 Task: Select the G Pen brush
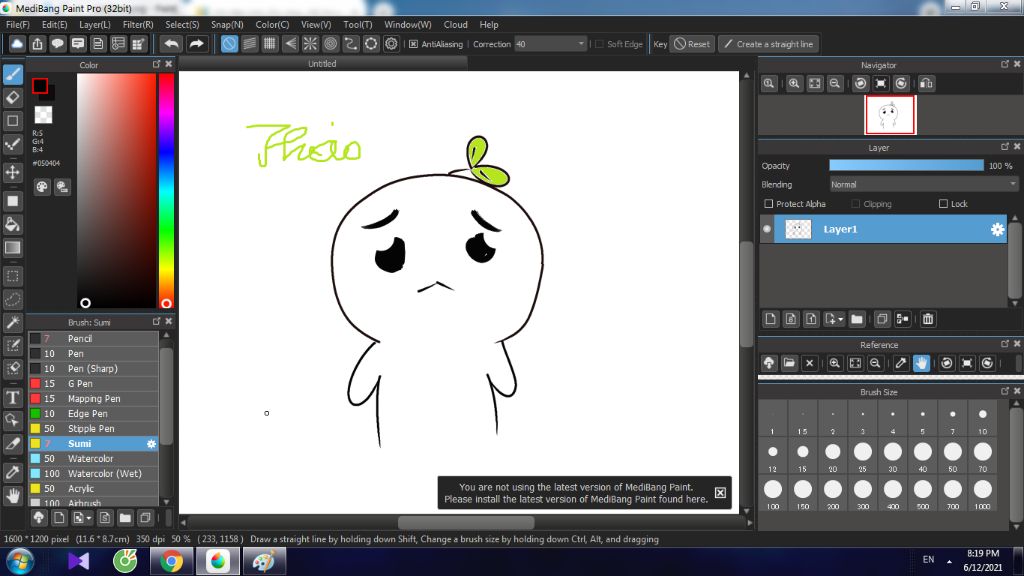[93, 383]
